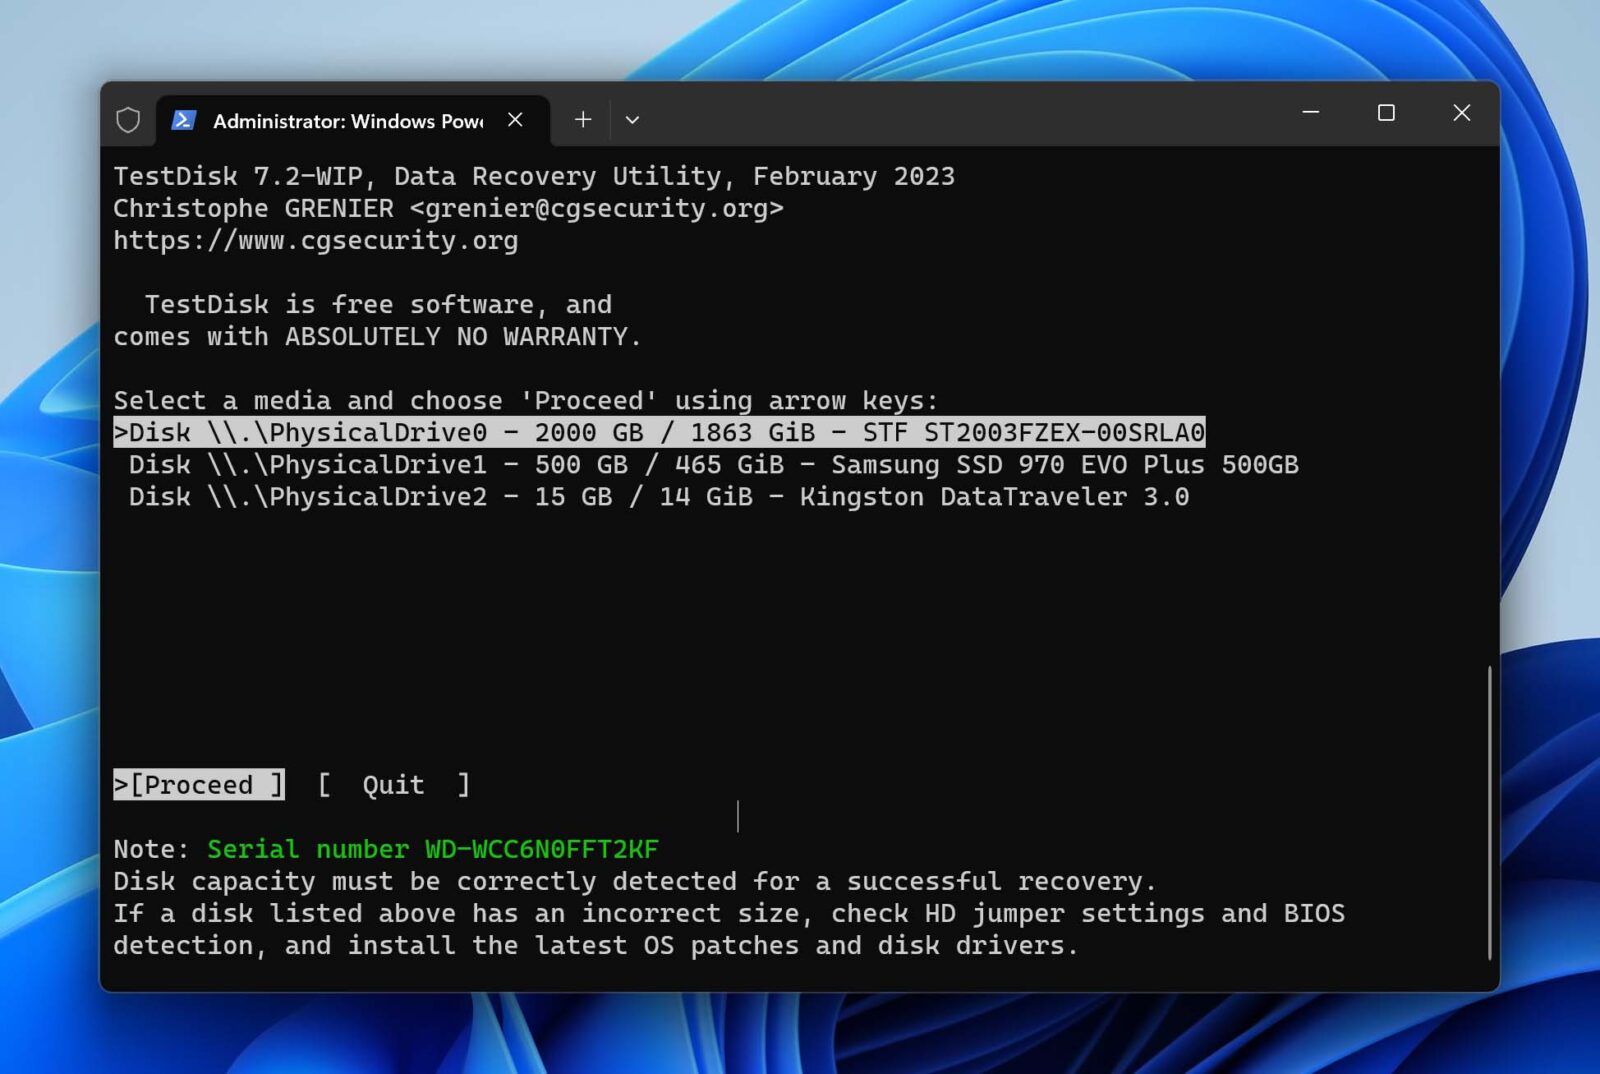This screenshot has height=1074, width=1600.
Task: Select the Samsung SSD 970 EVO Plus disk
Action: coord(715,464)
